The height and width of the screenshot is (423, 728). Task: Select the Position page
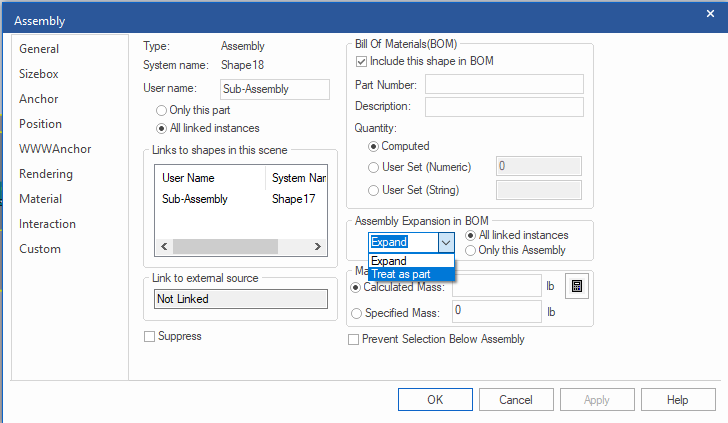(x=40, y=124)
